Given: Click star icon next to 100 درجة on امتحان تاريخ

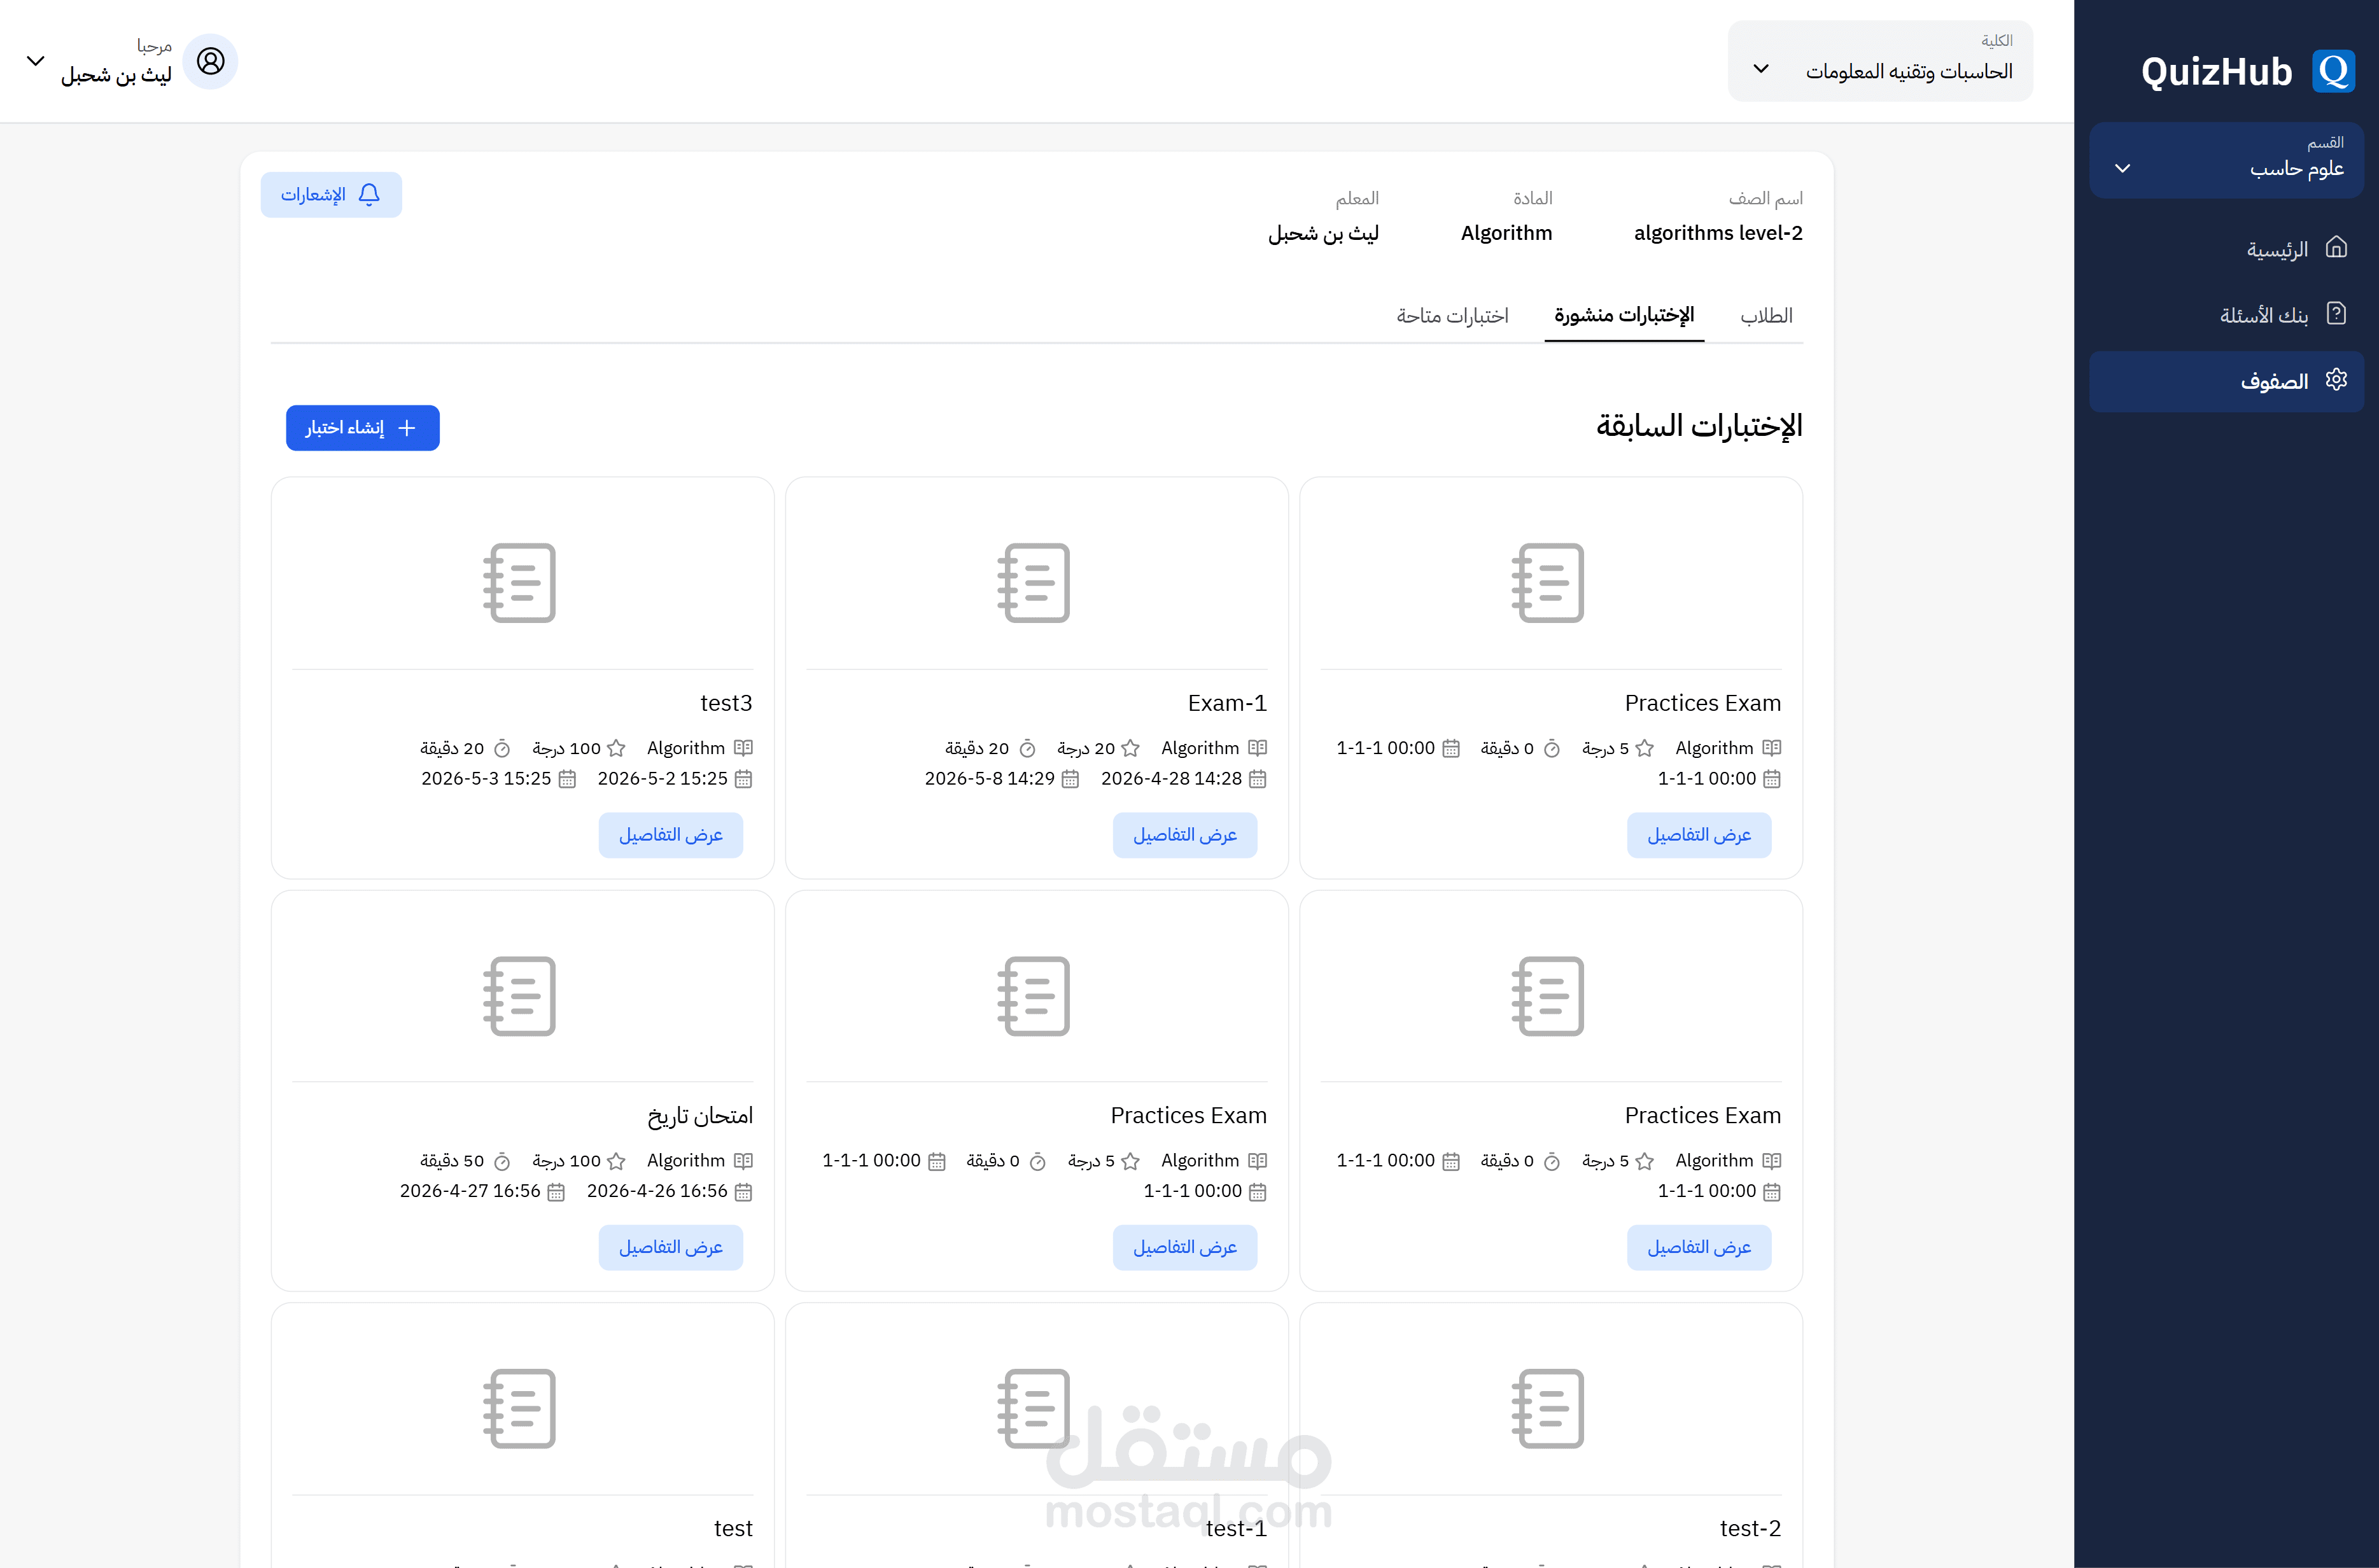Looking at the screenshot, I should point(616,1161).
